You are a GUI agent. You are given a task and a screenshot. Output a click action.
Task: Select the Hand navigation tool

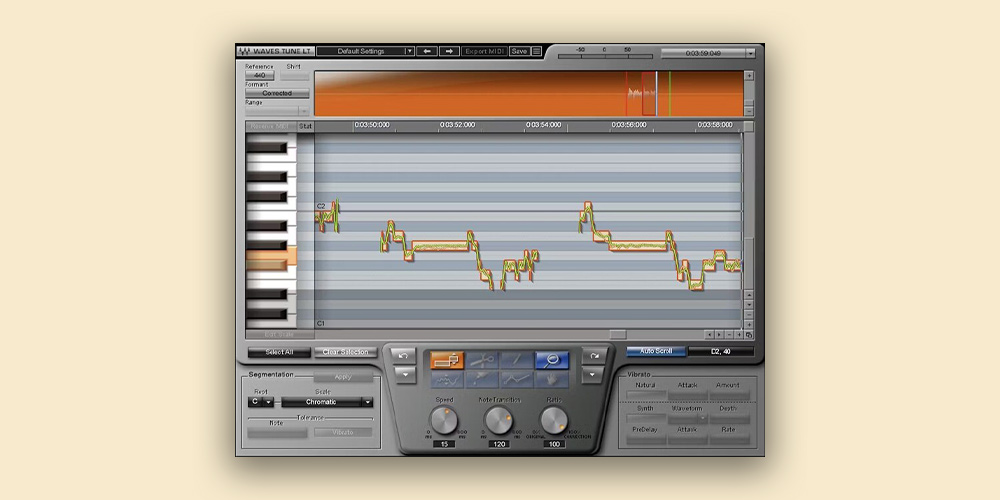point(552,379)
